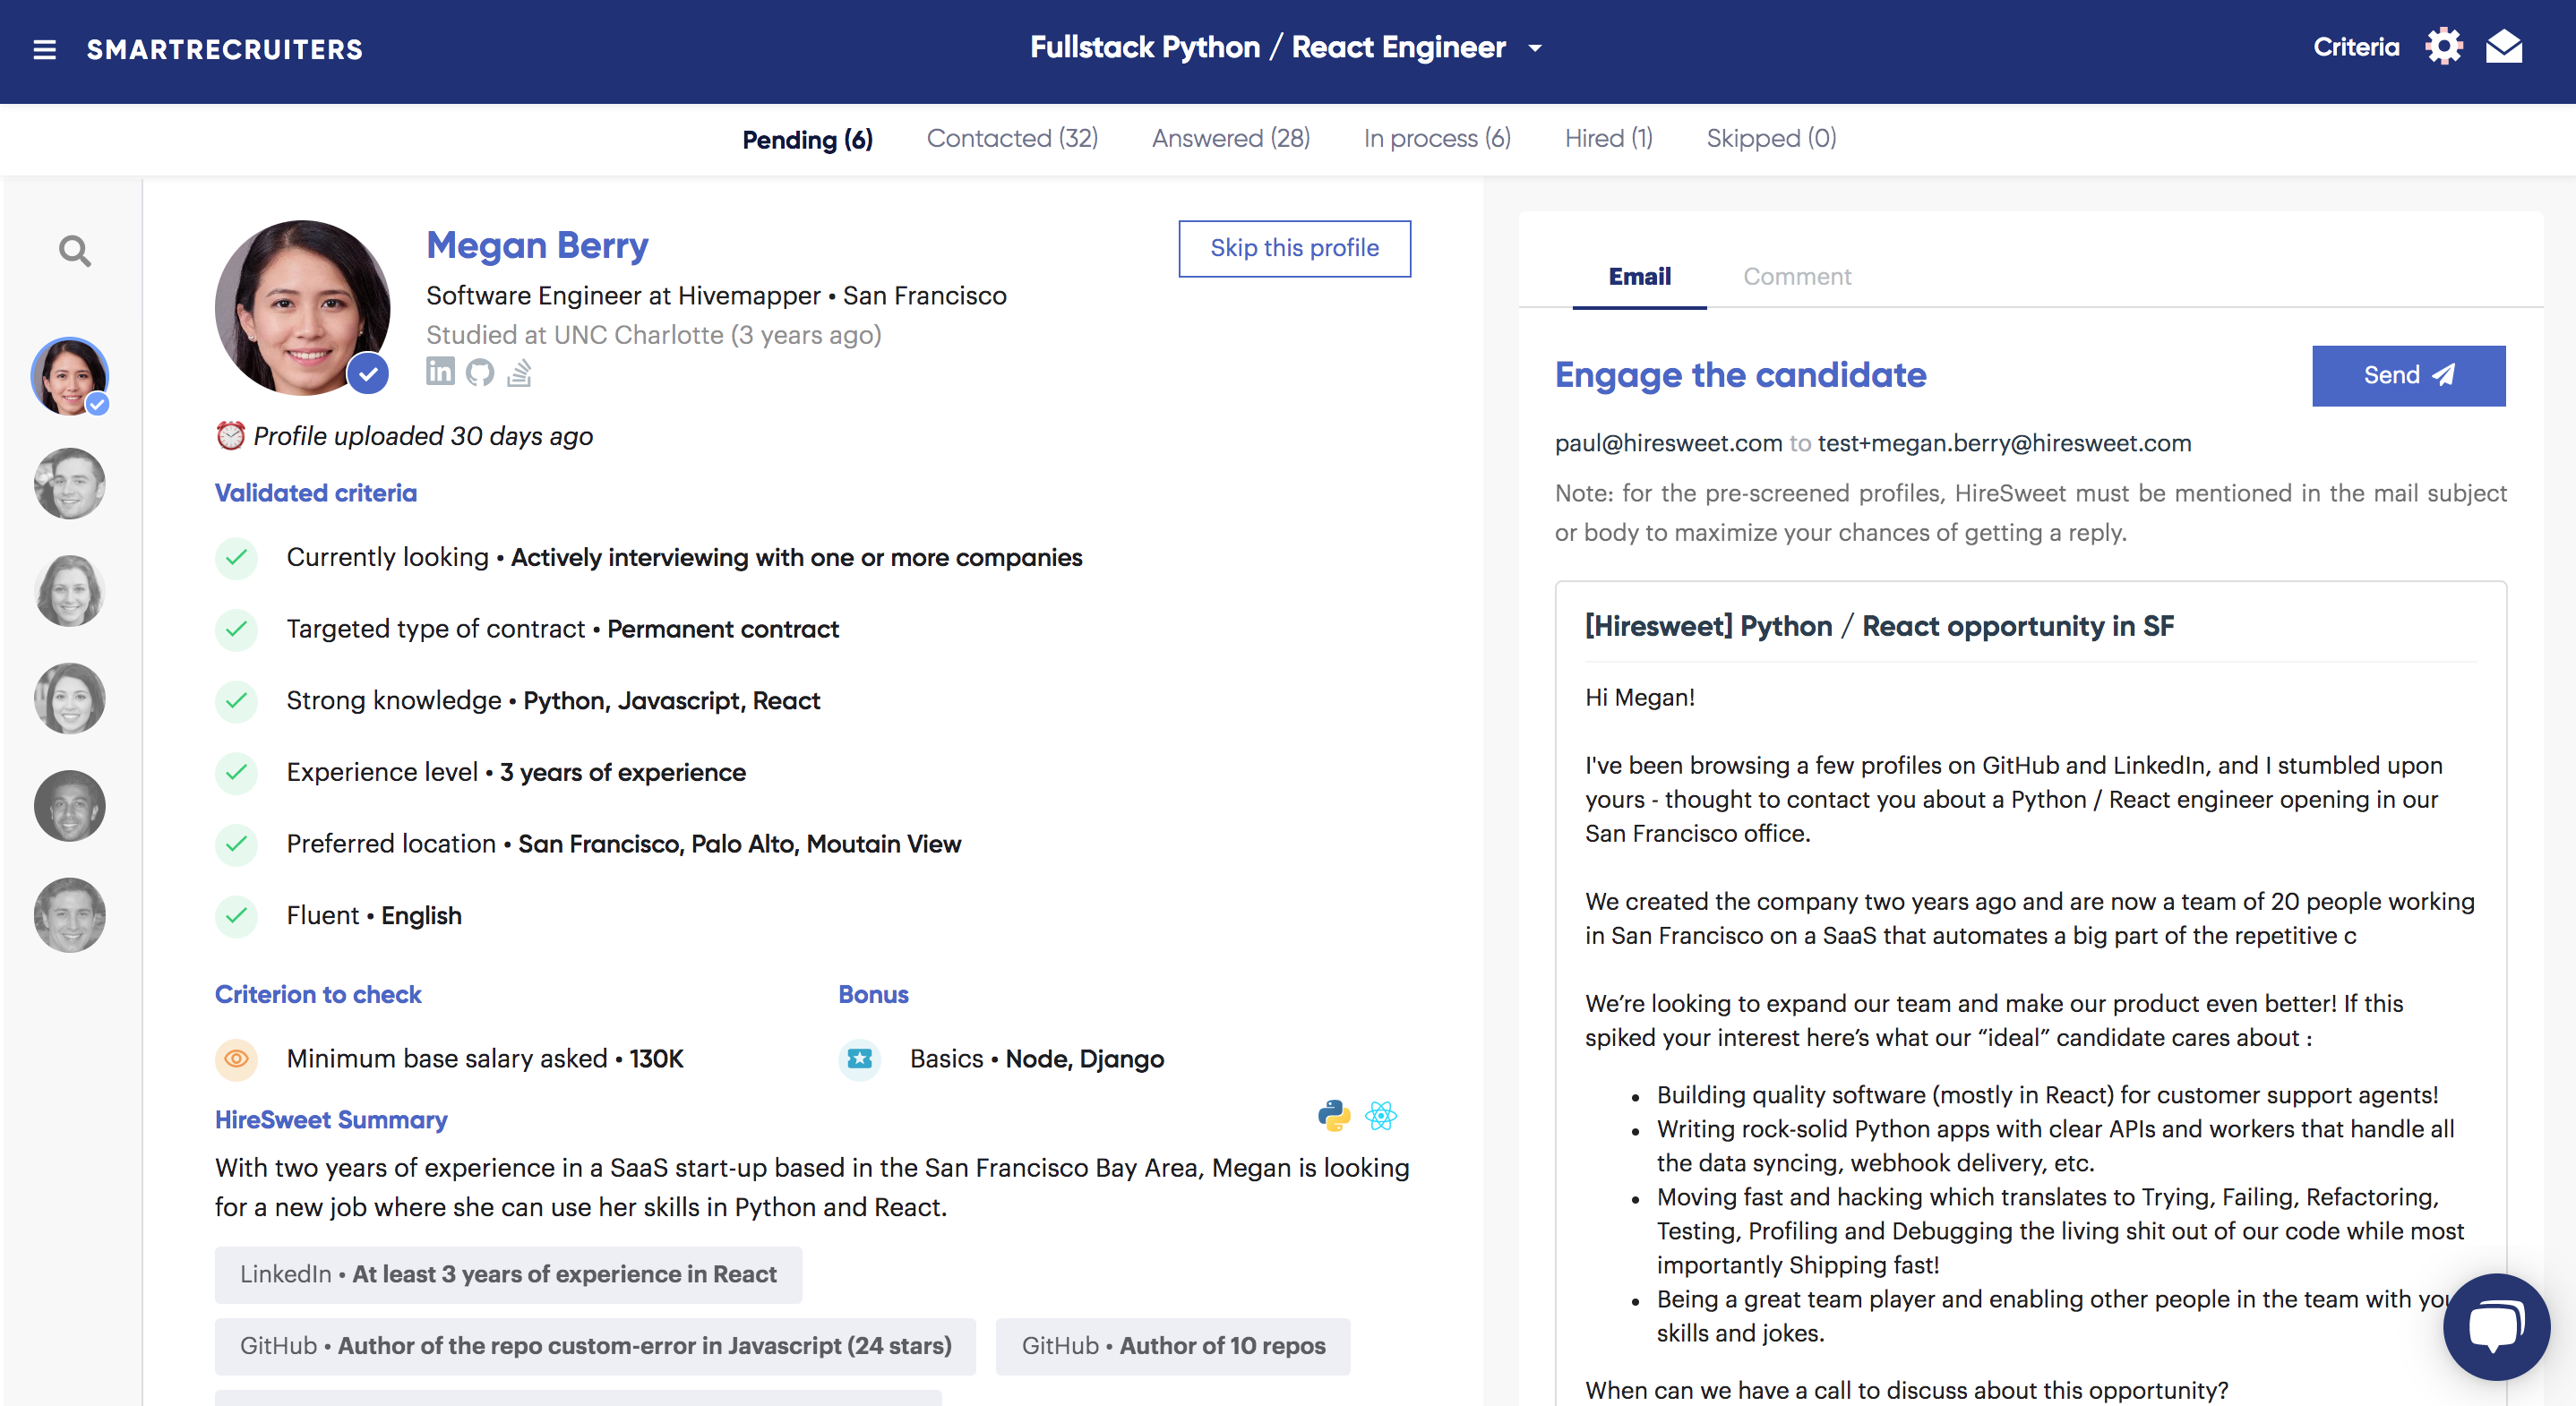Screen dimensions: 2576x1406
Task: Click the Send email button
Action: 2408,375
